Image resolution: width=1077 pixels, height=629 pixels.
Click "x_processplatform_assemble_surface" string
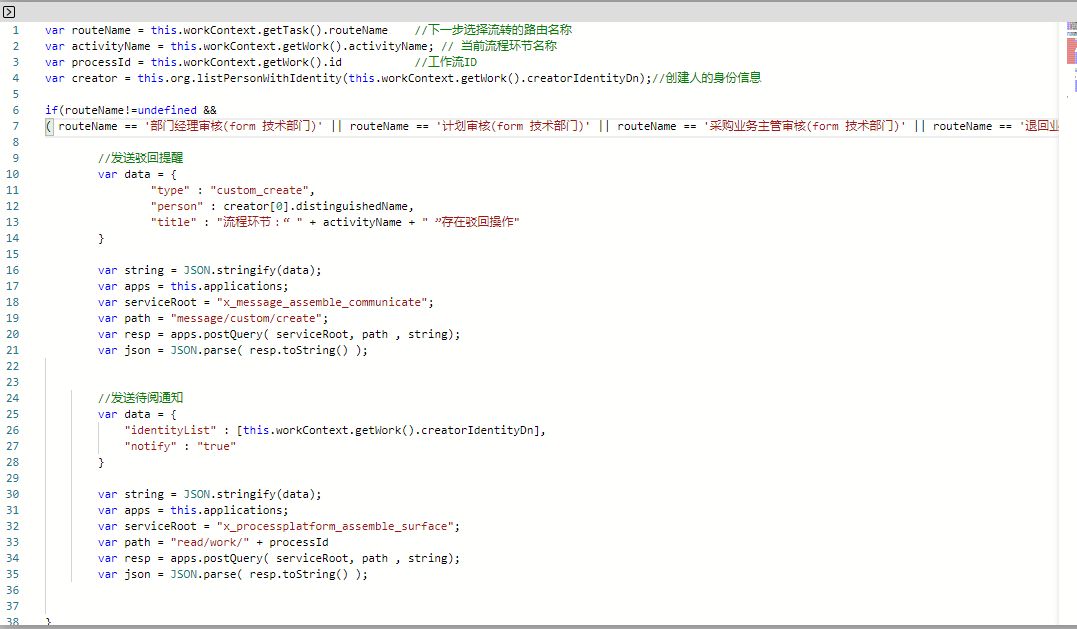(x=335, y=527)
